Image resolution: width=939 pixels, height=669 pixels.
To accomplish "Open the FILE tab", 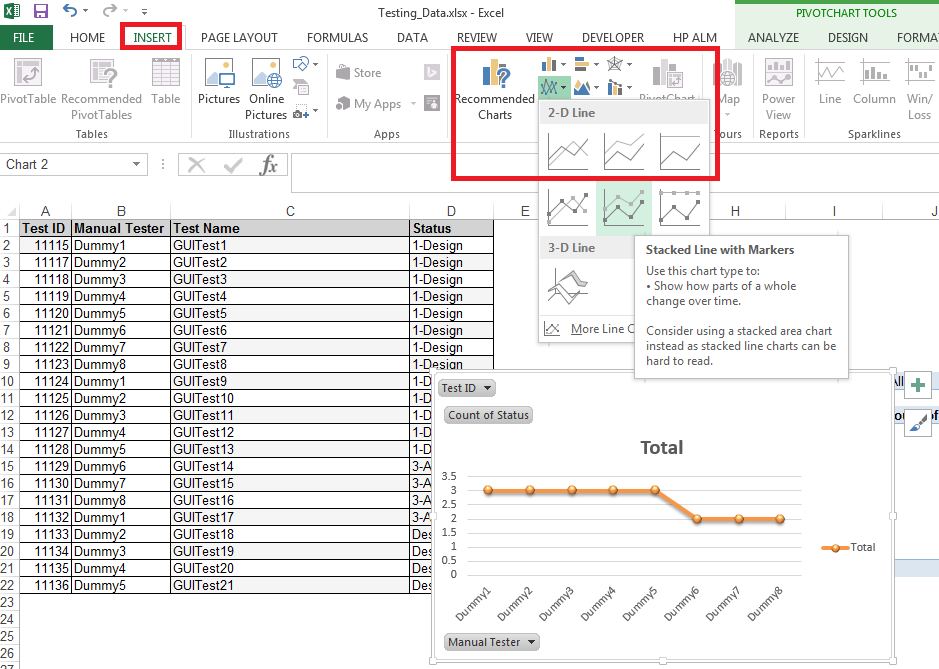I will pos(24,38).
